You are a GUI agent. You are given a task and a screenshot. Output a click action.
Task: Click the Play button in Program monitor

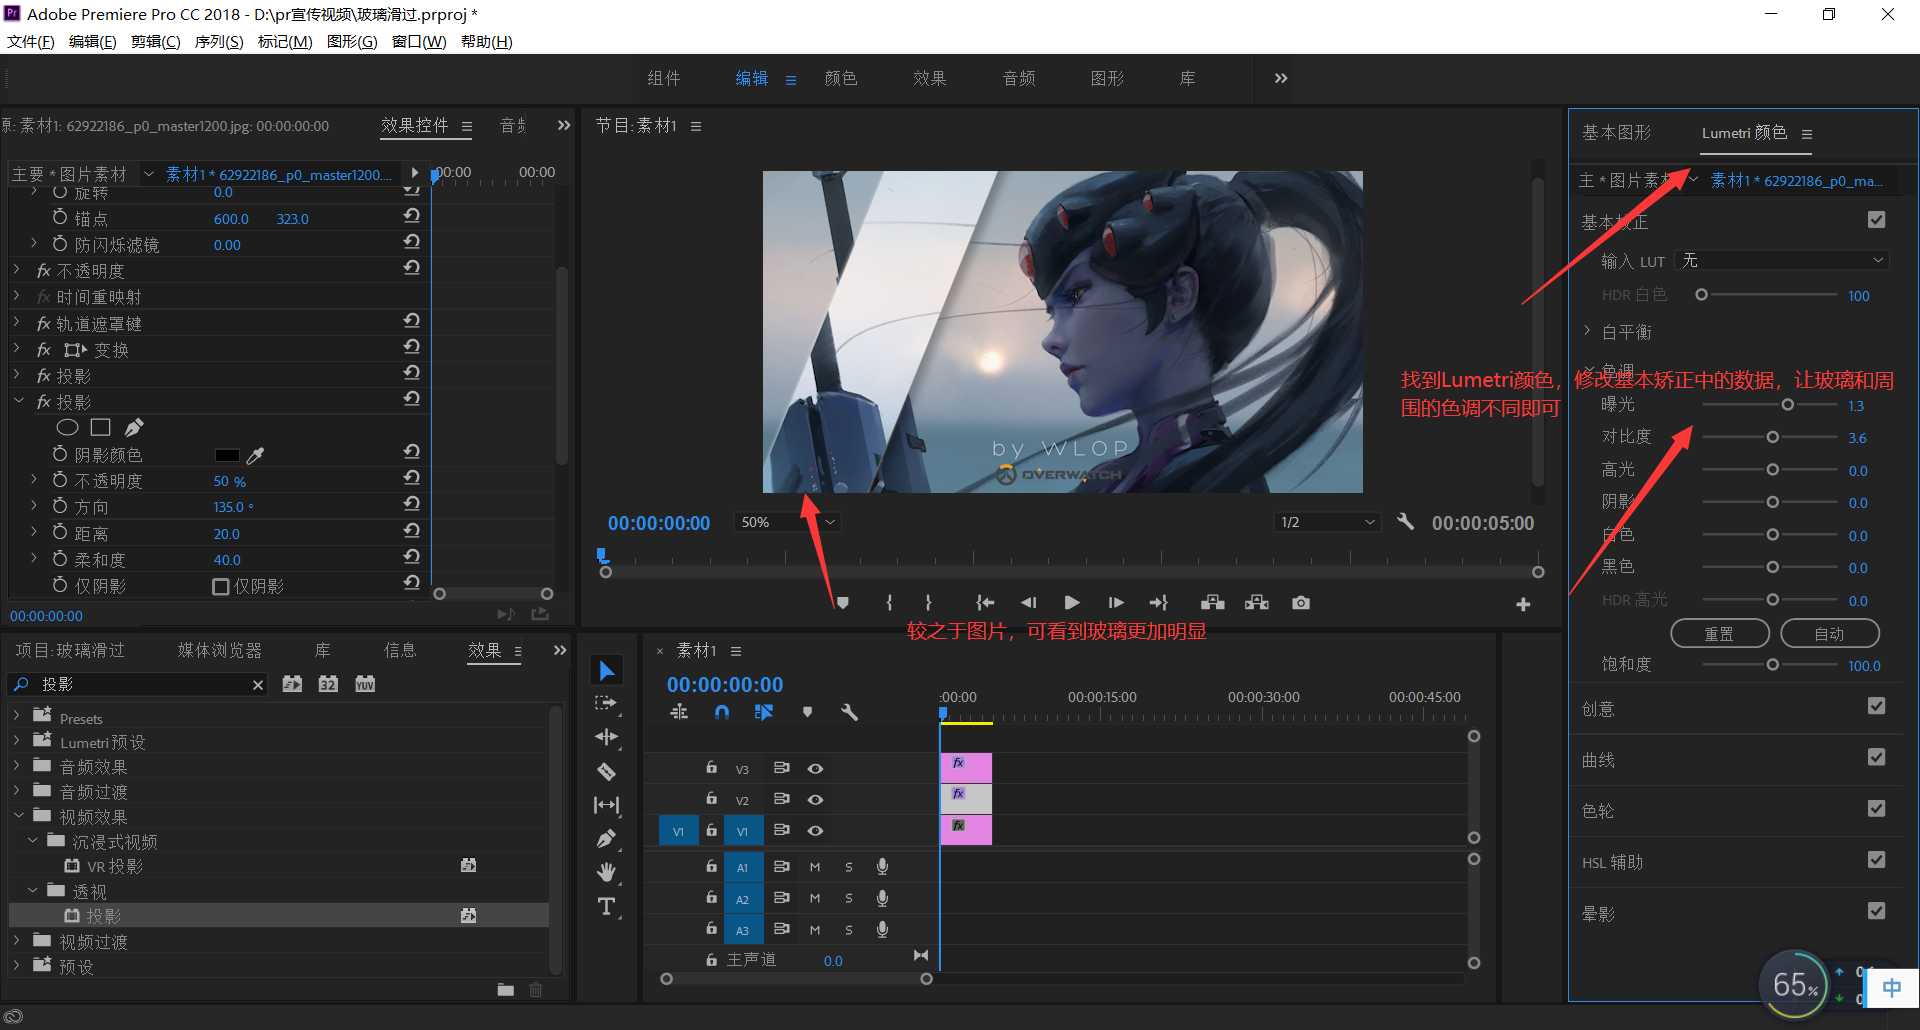pos(1072,603)
